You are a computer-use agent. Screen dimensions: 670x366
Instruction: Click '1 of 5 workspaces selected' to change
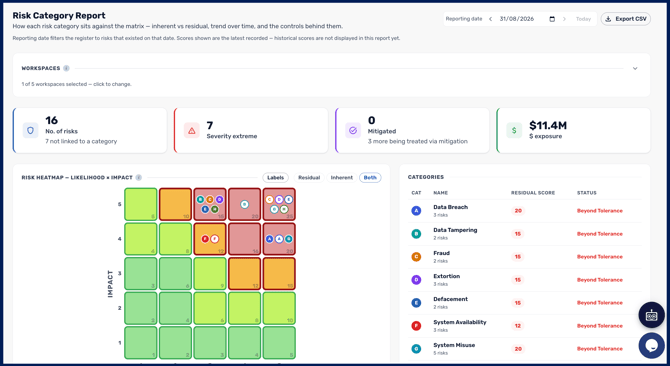click(x=76, y=84)
